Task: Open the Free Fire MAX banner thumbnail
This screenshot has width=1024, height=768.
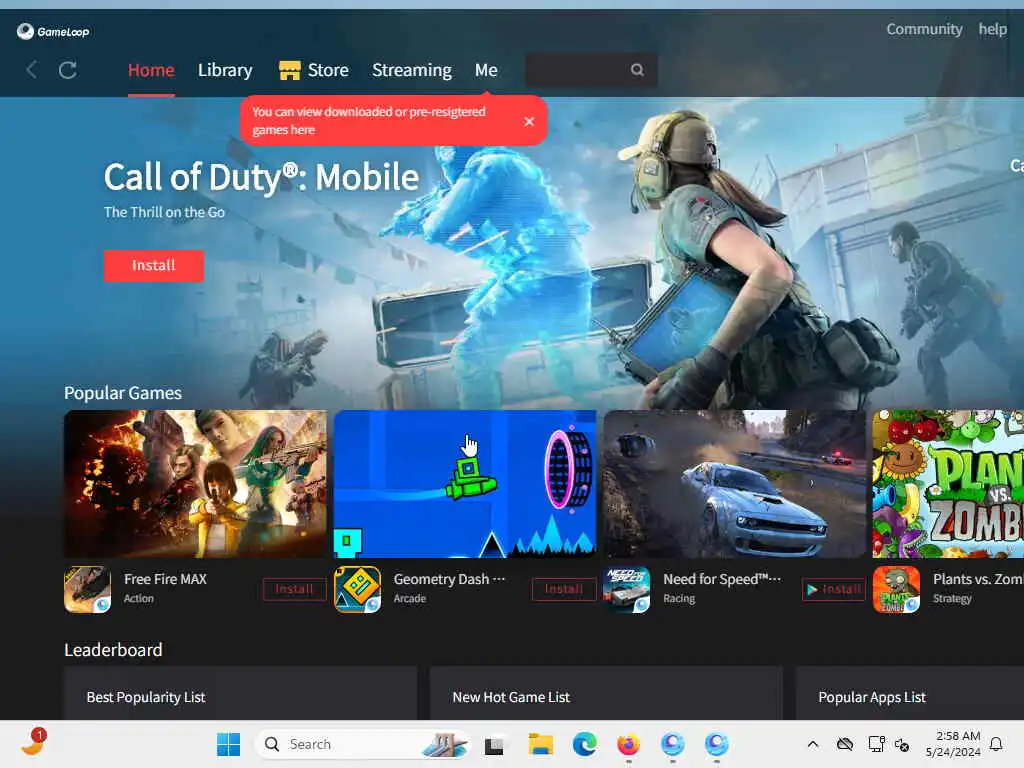Action: coord(195,484)
